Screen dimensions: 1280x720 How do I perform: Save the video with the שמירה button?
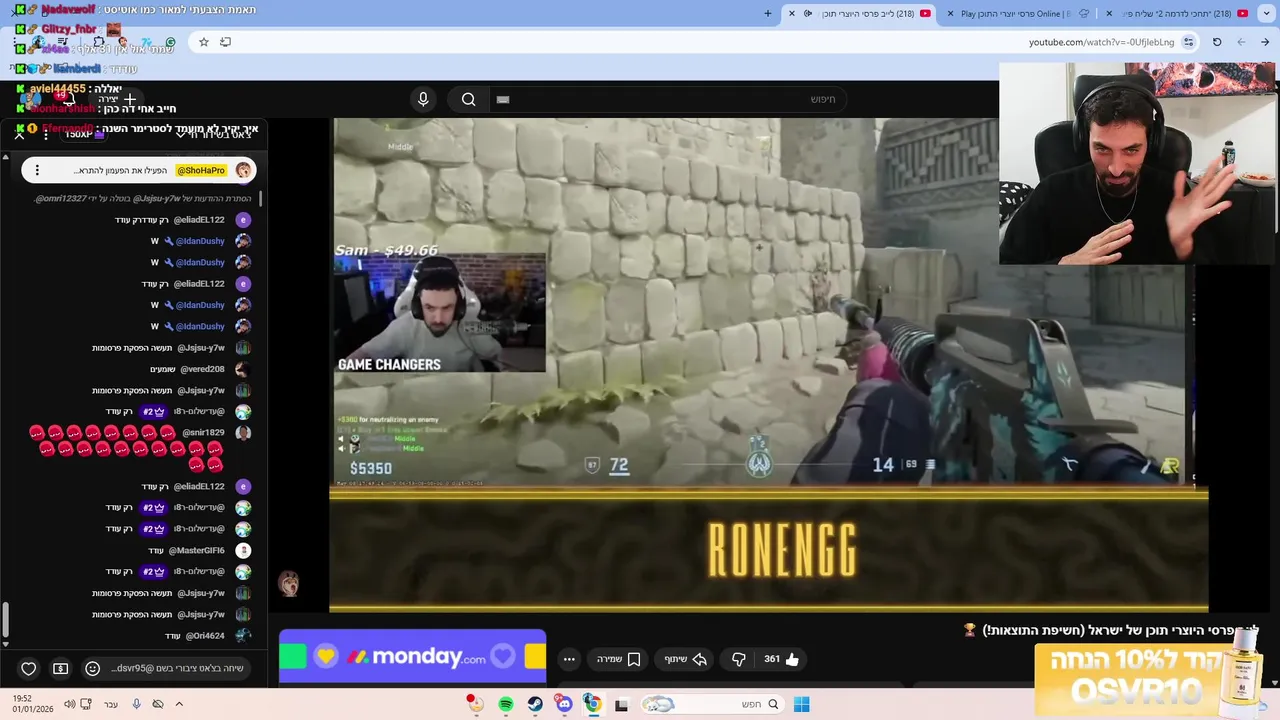(619, 659)
